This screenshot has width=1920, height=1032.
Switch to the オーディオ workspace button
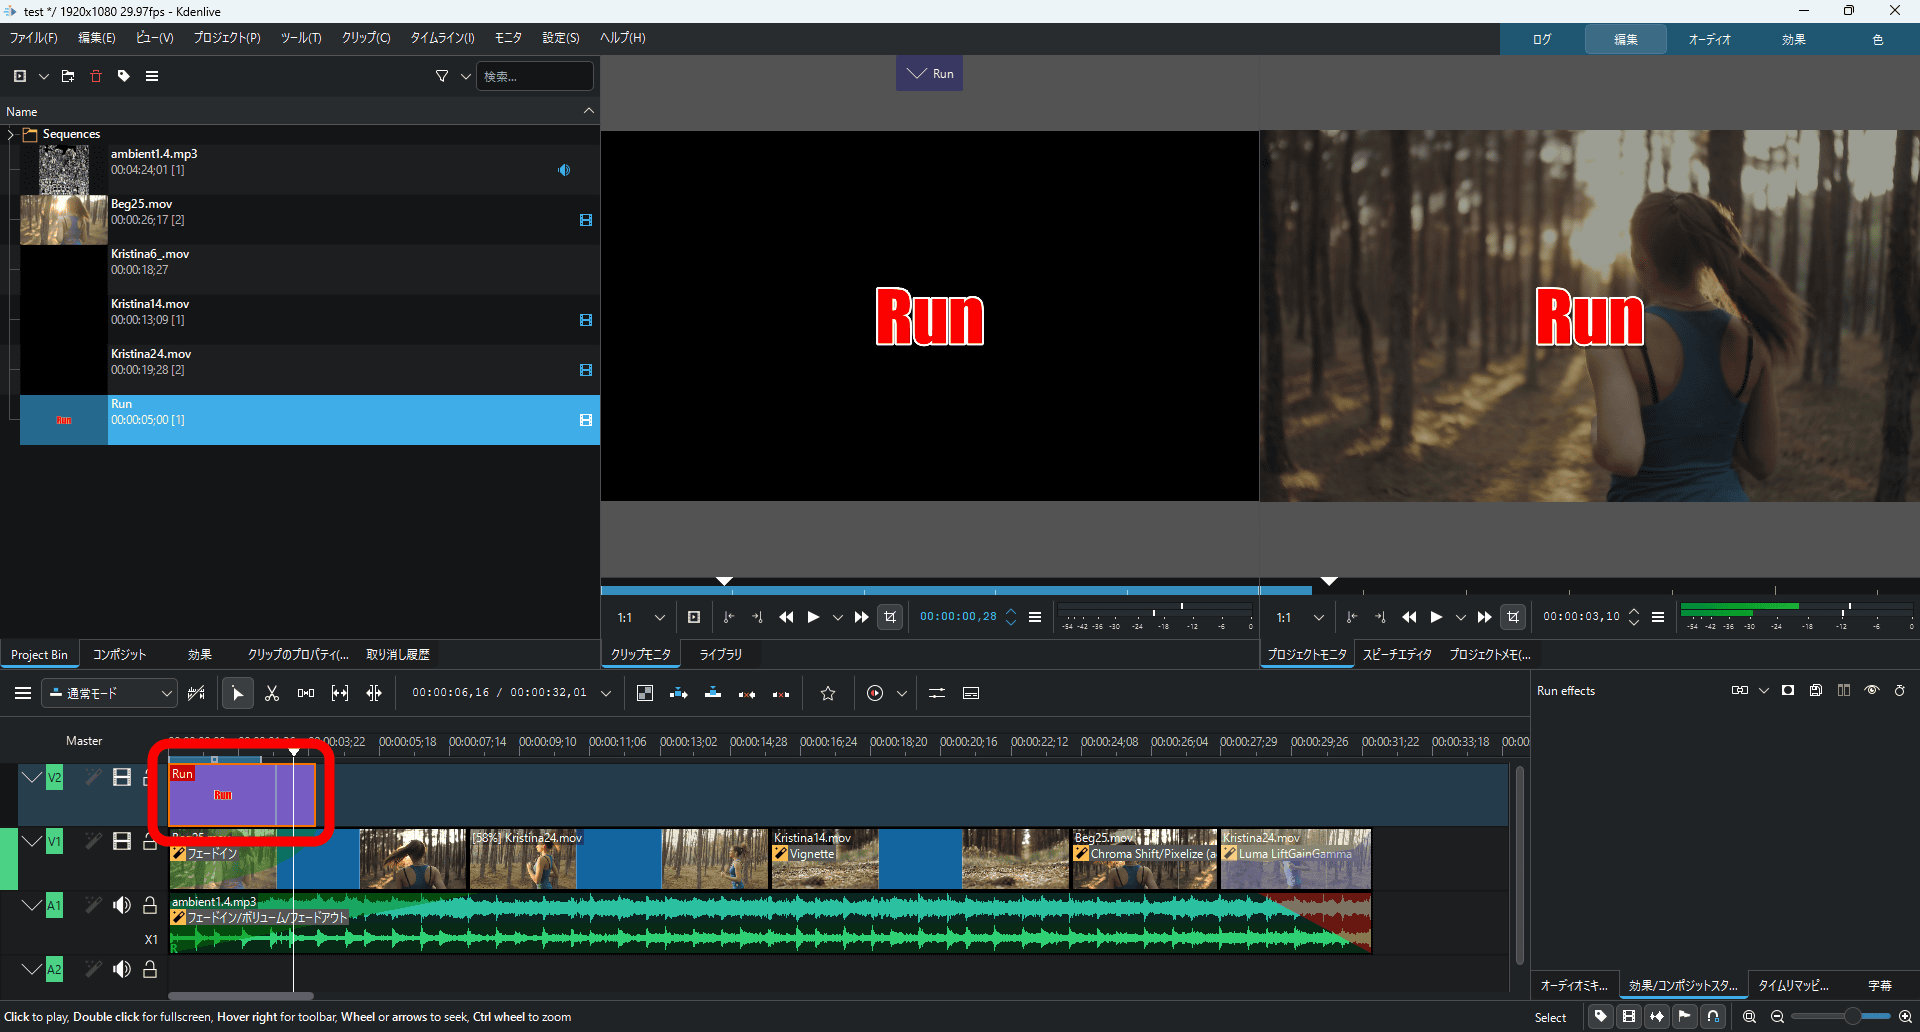[1709, 40]
